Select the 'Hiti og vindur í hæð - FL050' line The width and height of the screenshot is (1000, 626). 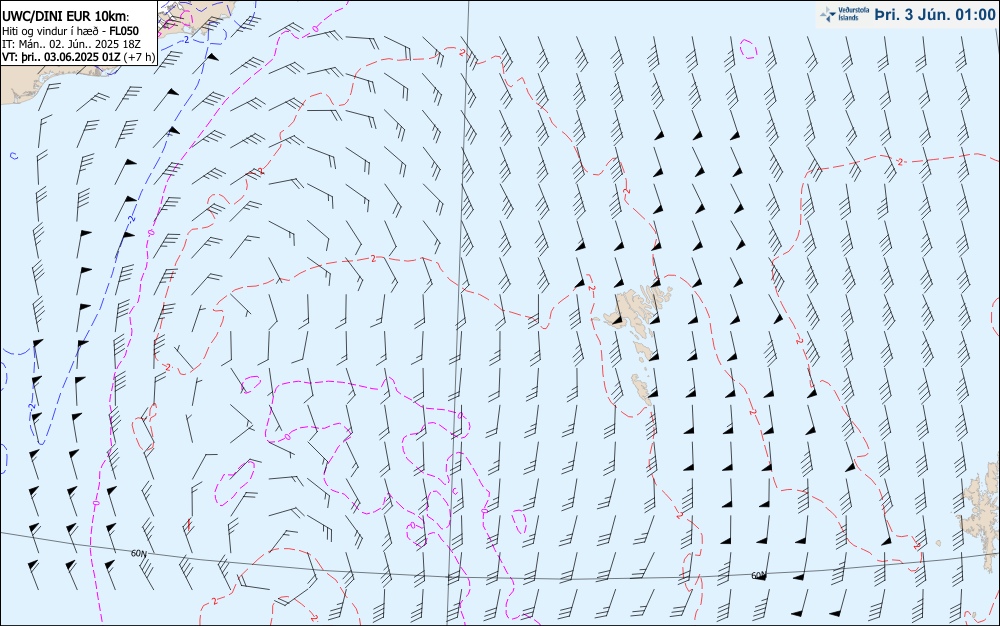pyautogui.click(x=70, y=31)
